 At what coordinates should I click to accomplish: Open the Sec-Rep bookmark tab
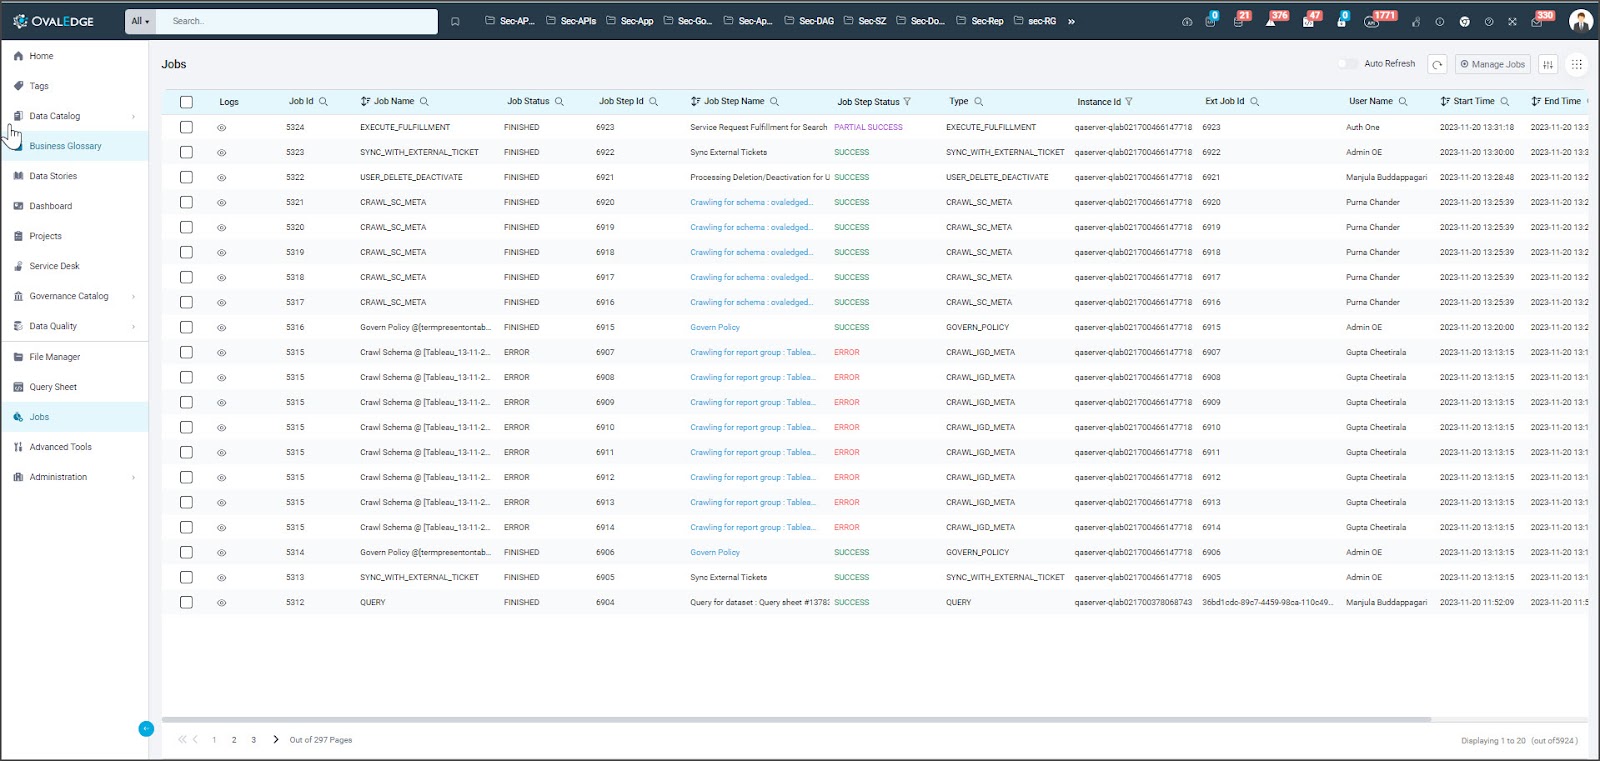980,21
